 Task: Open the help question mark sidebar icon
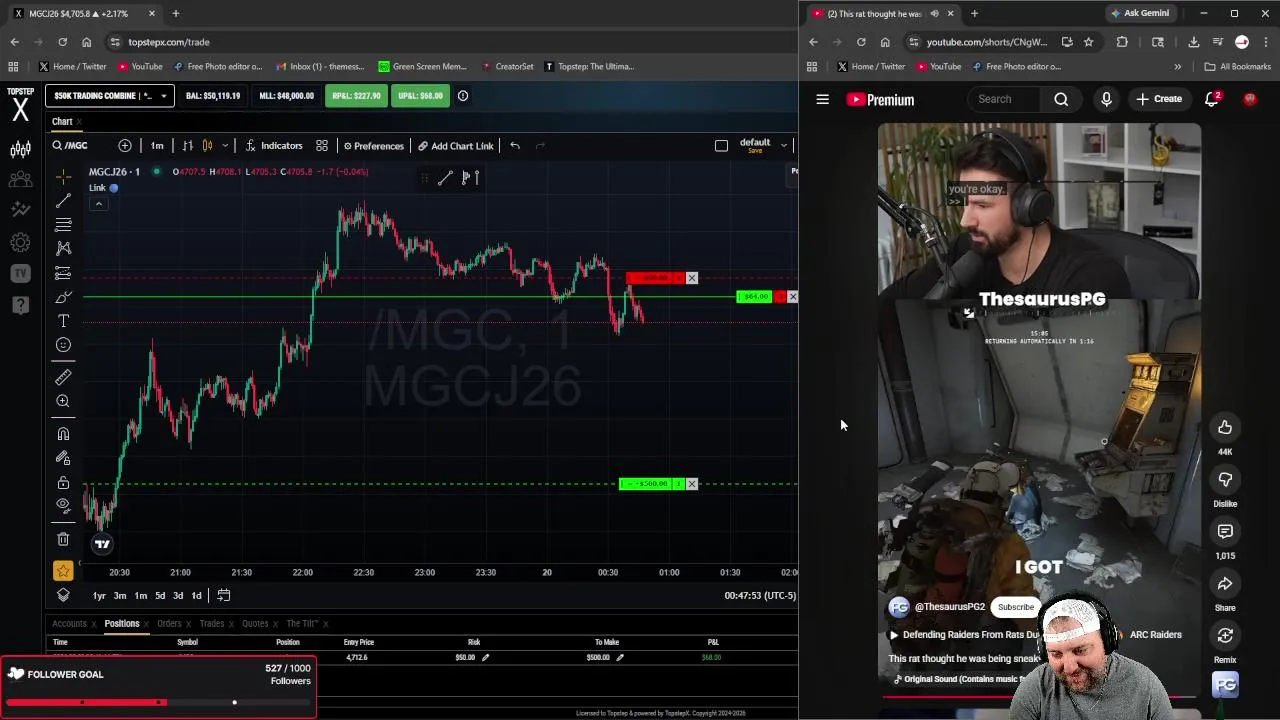click(20, 305)
